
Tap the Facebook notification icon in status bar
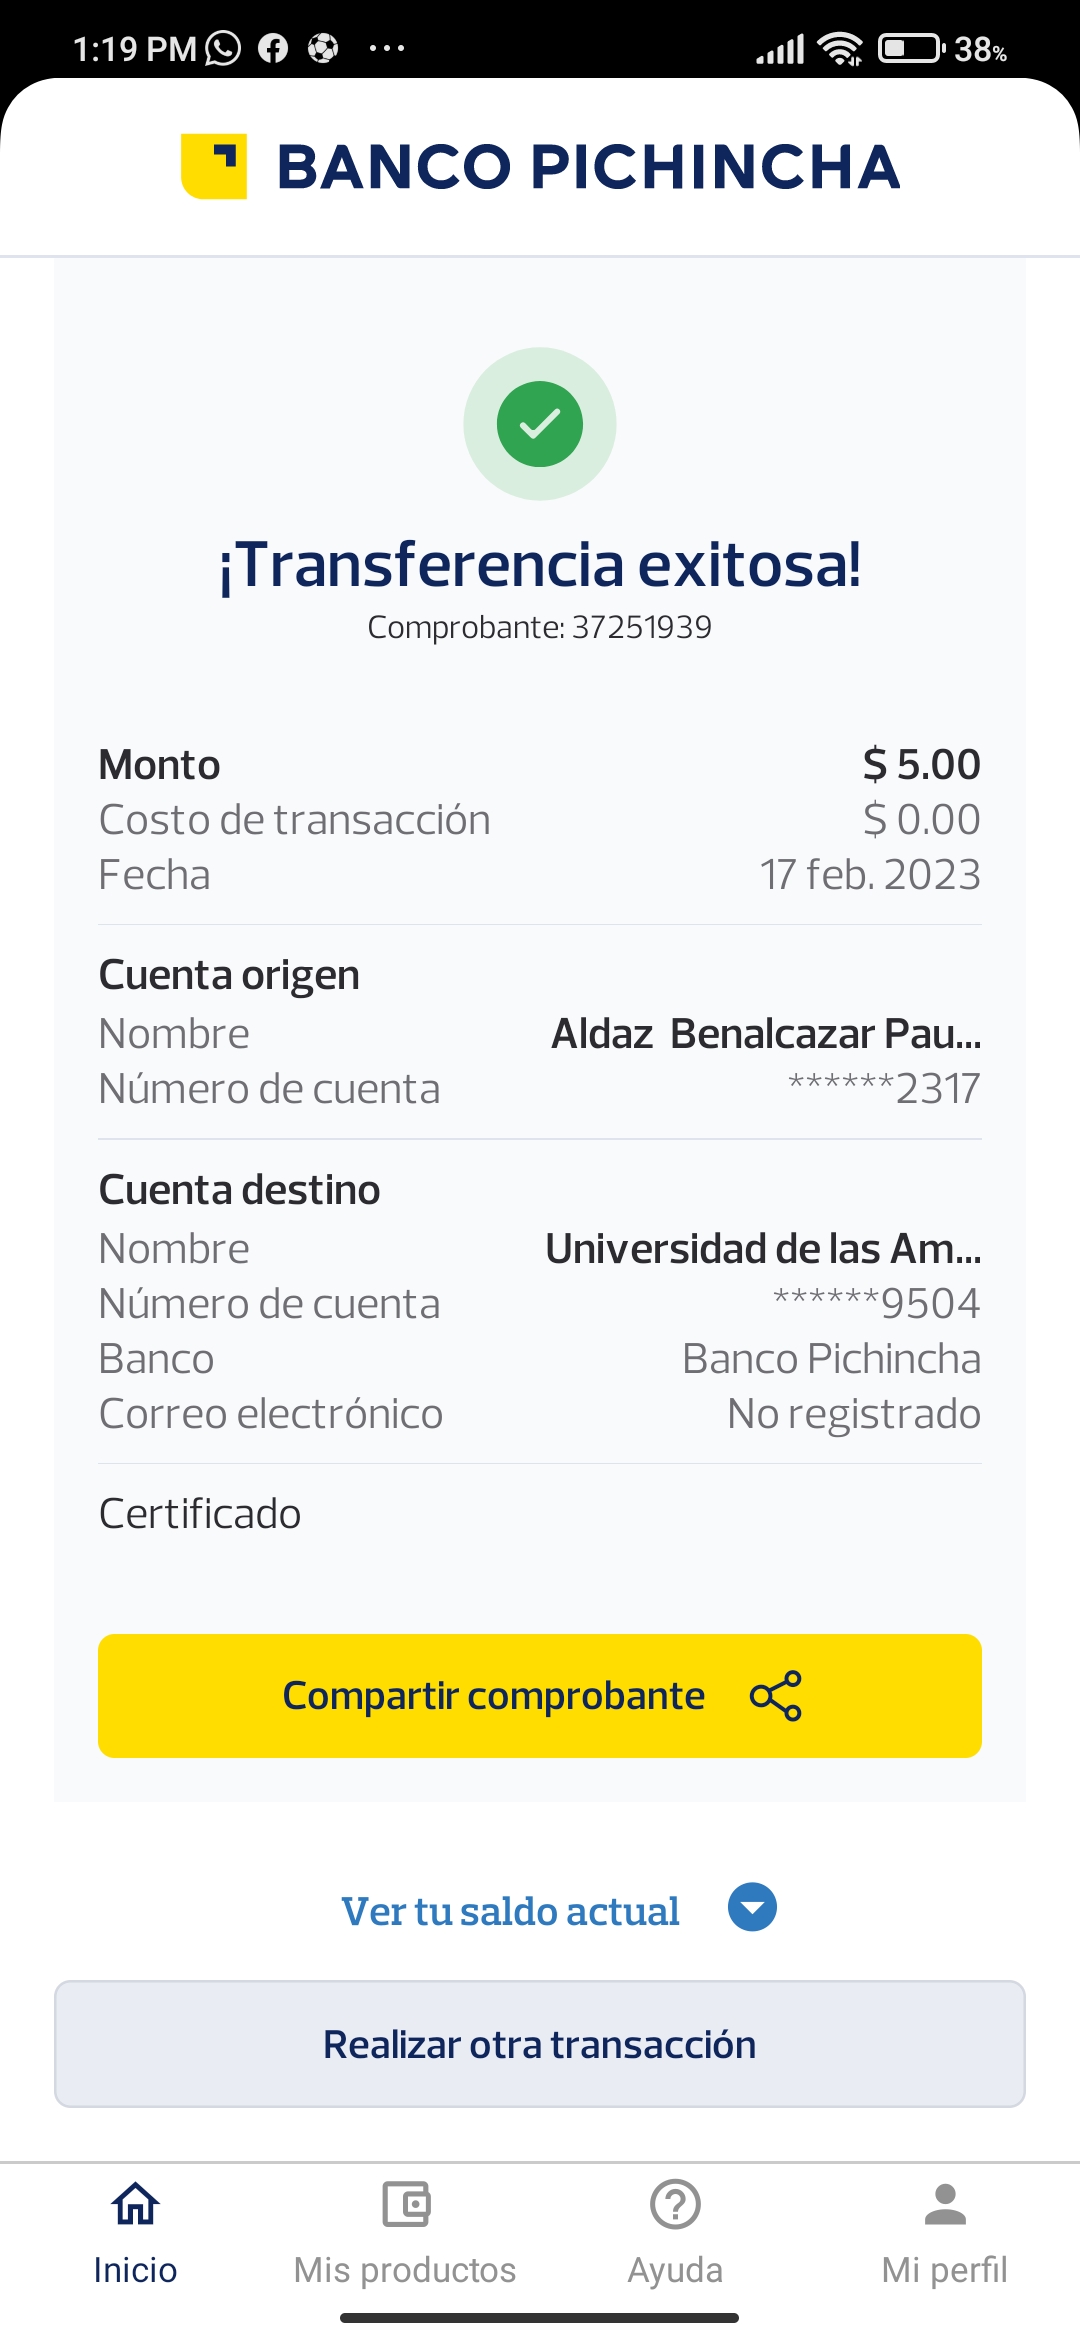pyautogui.click(x=272, y=48)
